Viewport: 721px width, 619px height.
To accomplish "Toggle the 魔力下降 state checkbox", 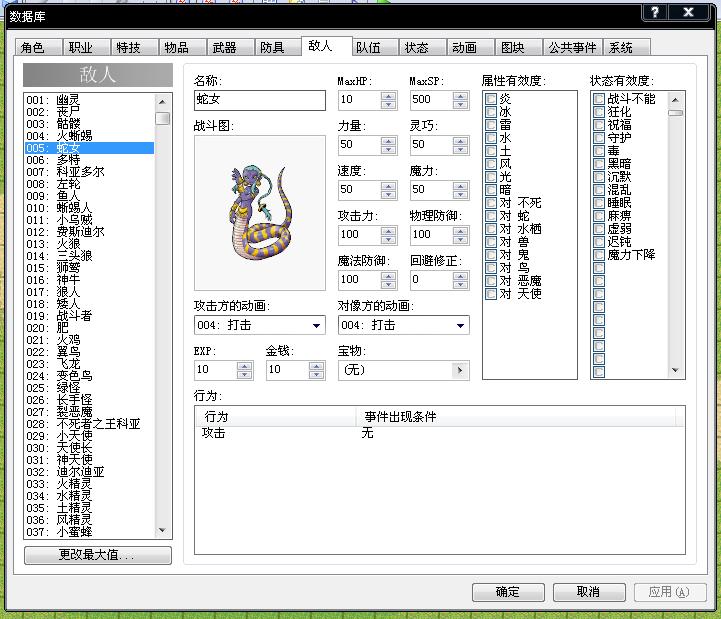I will [599, 255].
